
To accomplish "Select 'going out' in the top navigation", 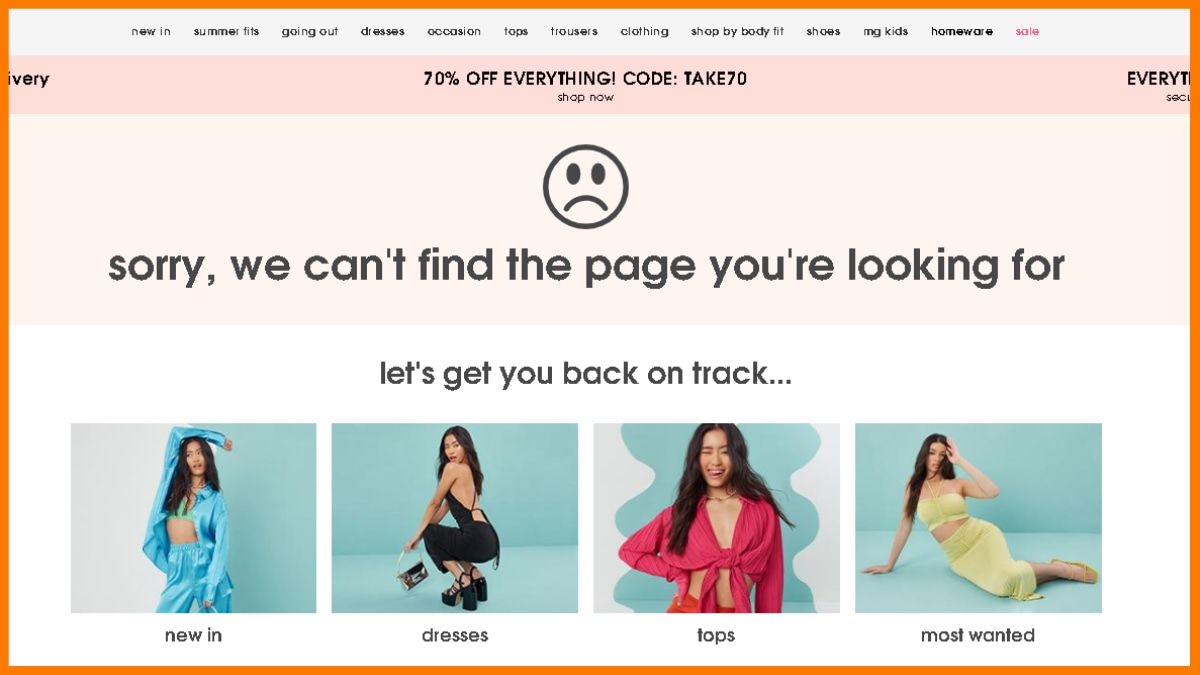I will [x=310, y=32].
